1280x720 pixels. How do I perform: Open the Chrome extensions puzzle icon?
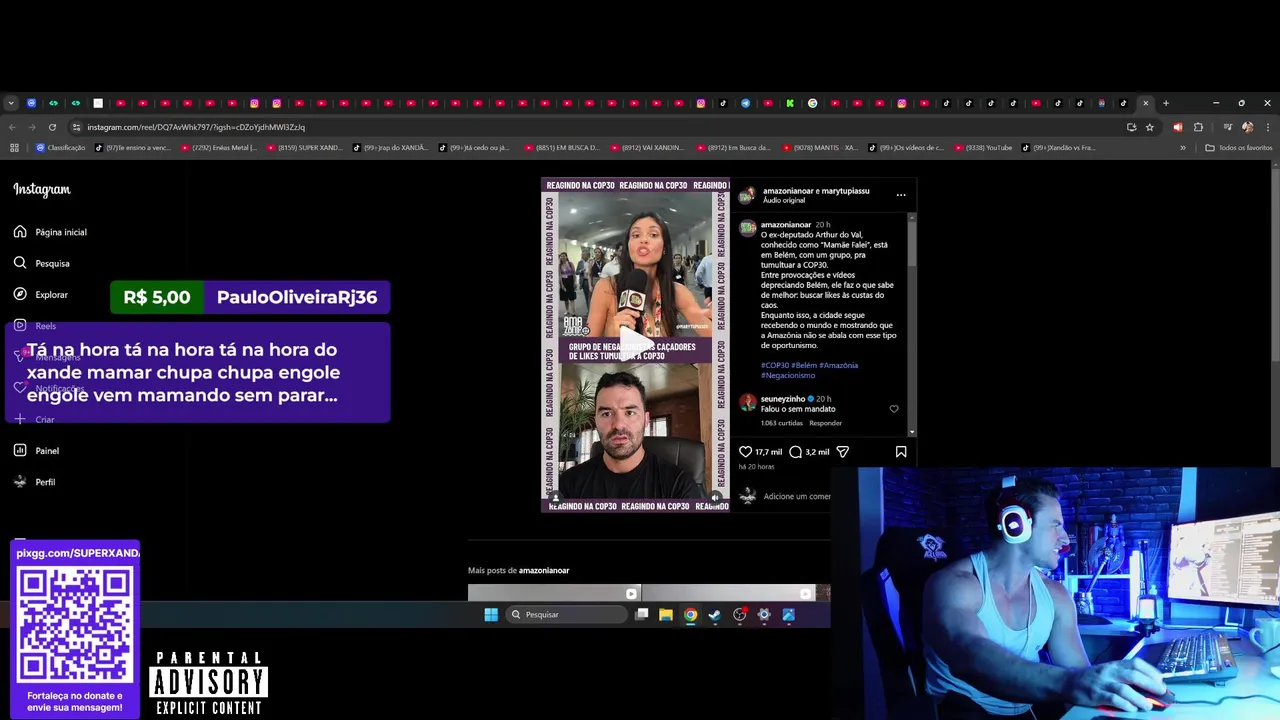pos(1198,127)
